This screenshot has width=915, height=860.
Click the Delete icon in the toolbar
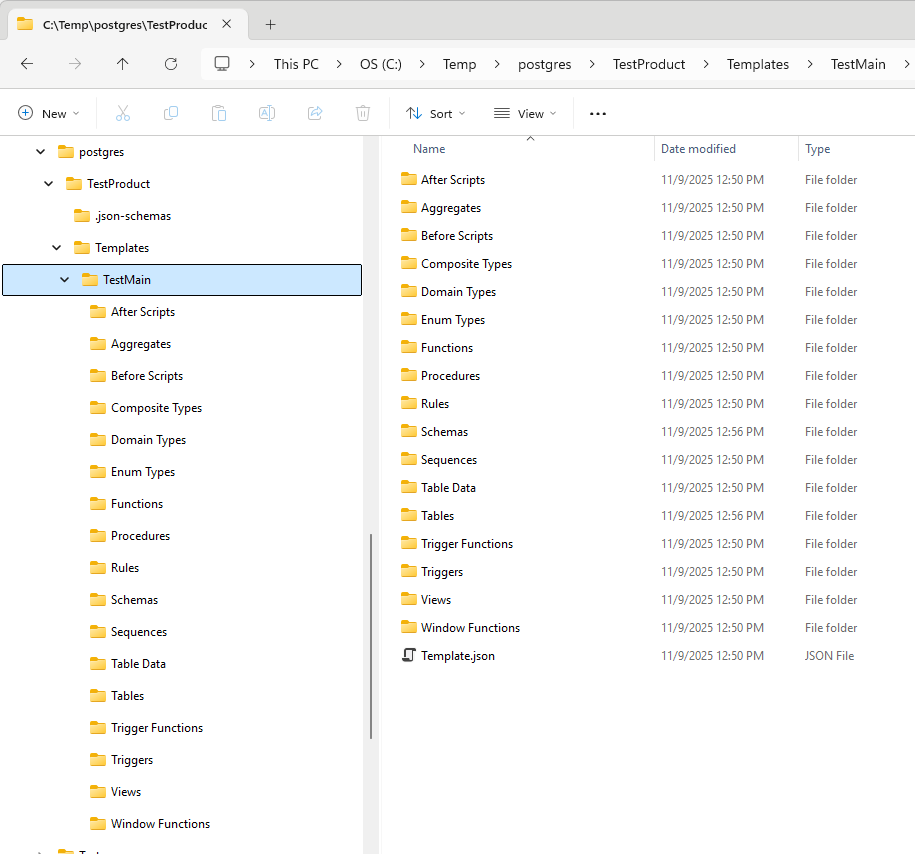[x=362, y=113]
